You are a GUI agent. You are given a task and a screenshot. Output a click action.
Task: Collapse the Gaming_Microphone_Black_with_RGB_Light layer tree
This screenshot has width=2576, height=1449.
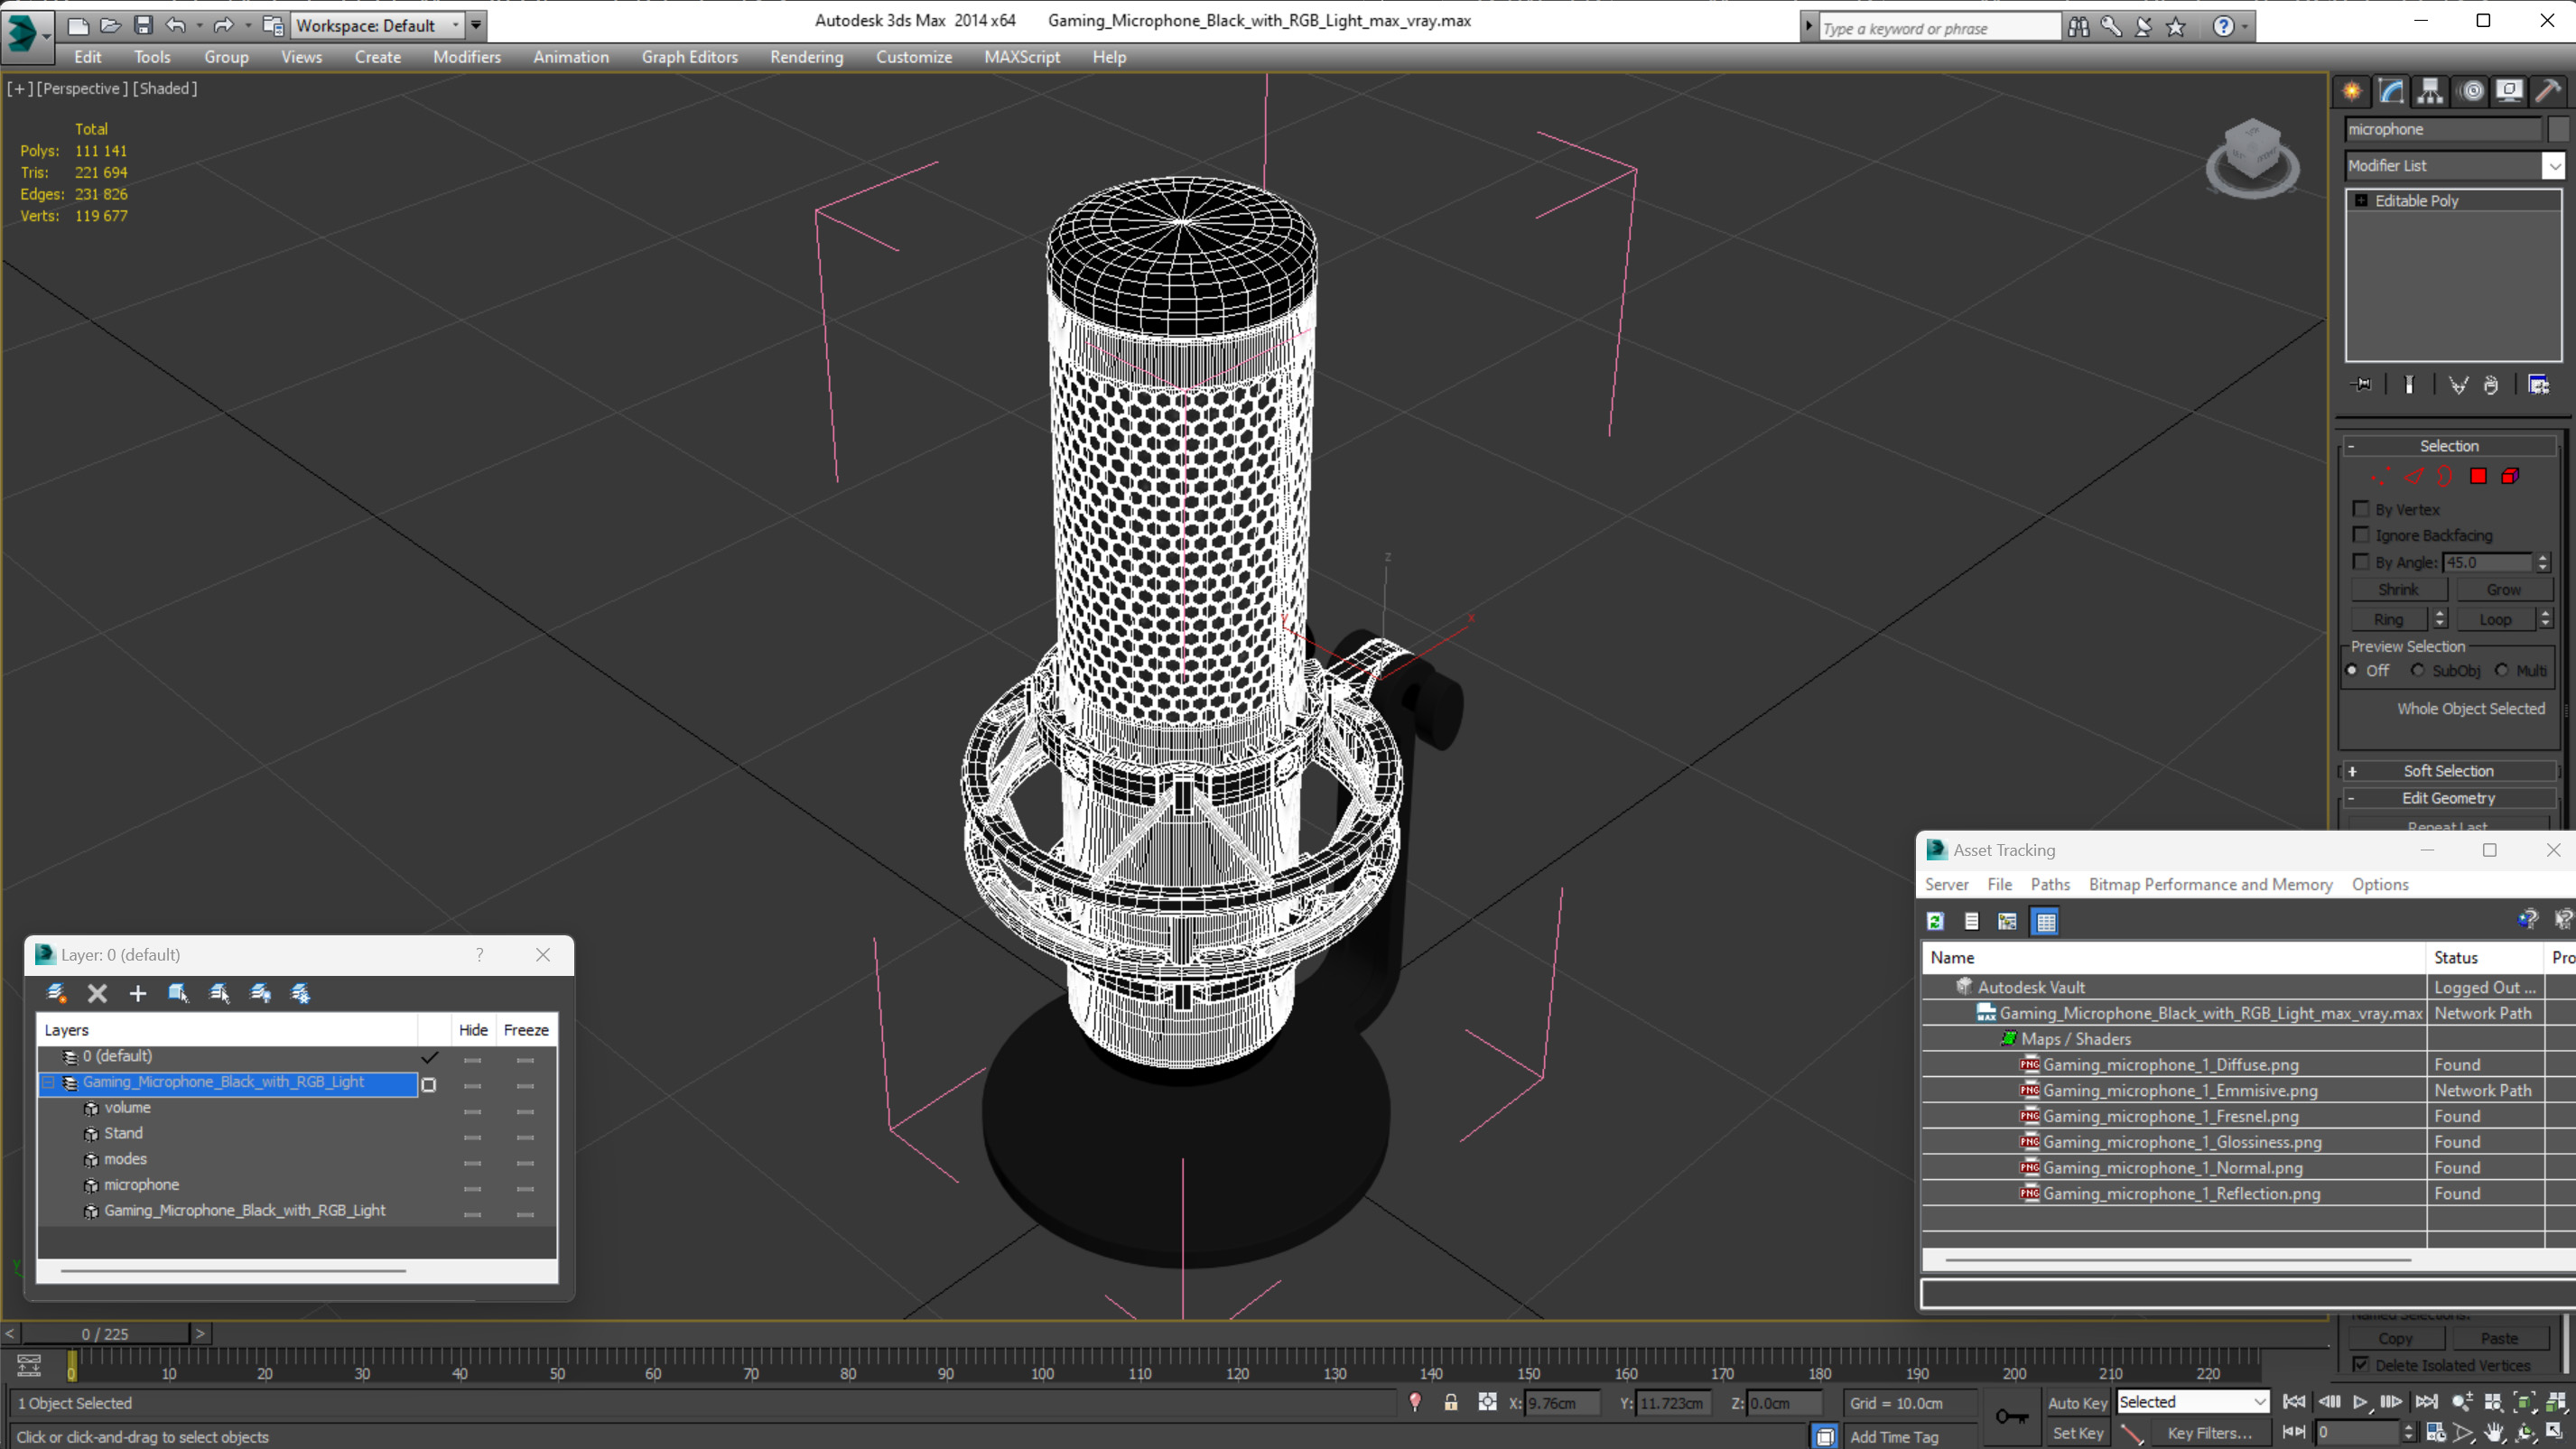pos(47,1083)
